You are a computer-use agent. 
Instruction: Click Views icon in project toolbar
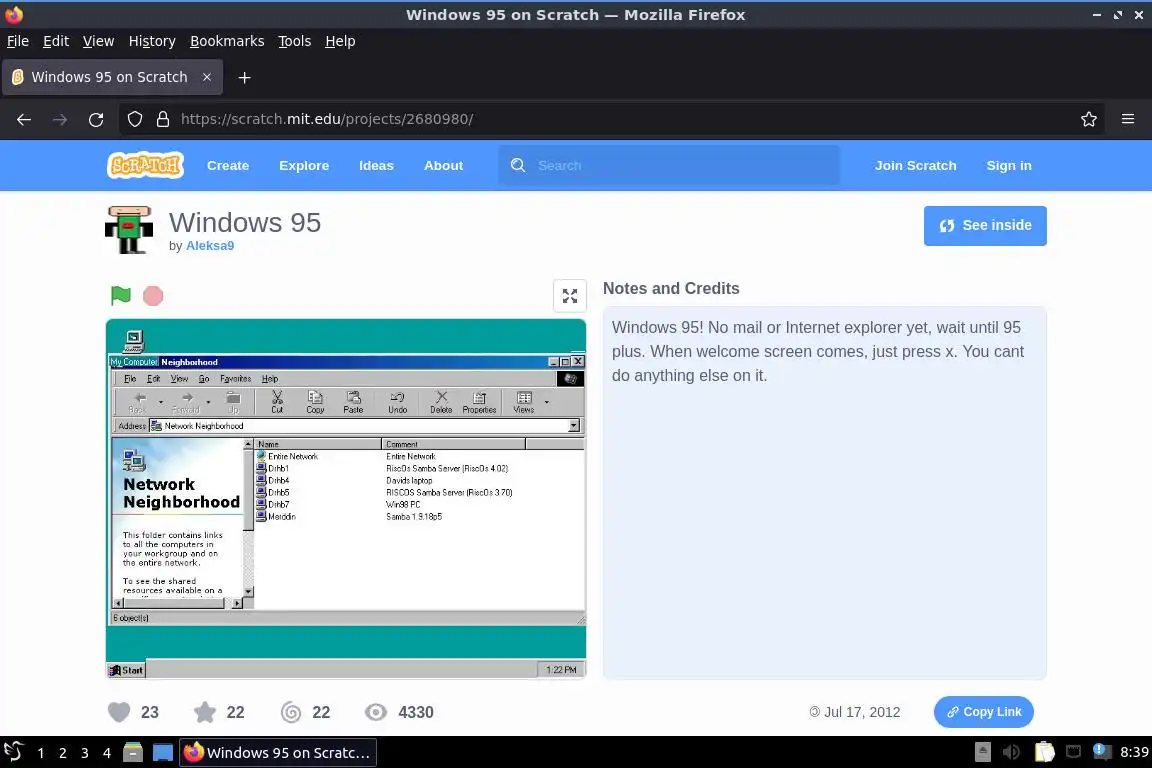524,402
